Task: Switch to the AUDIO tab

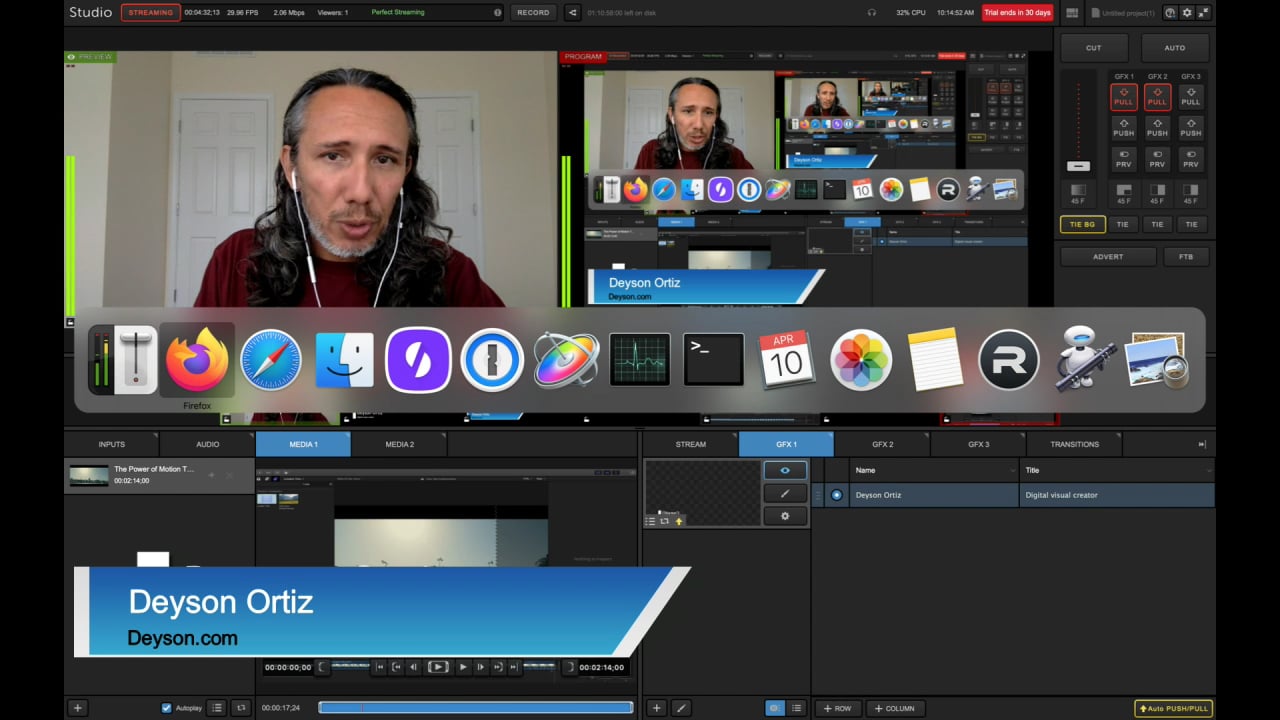Action: [x=208, y=444]
